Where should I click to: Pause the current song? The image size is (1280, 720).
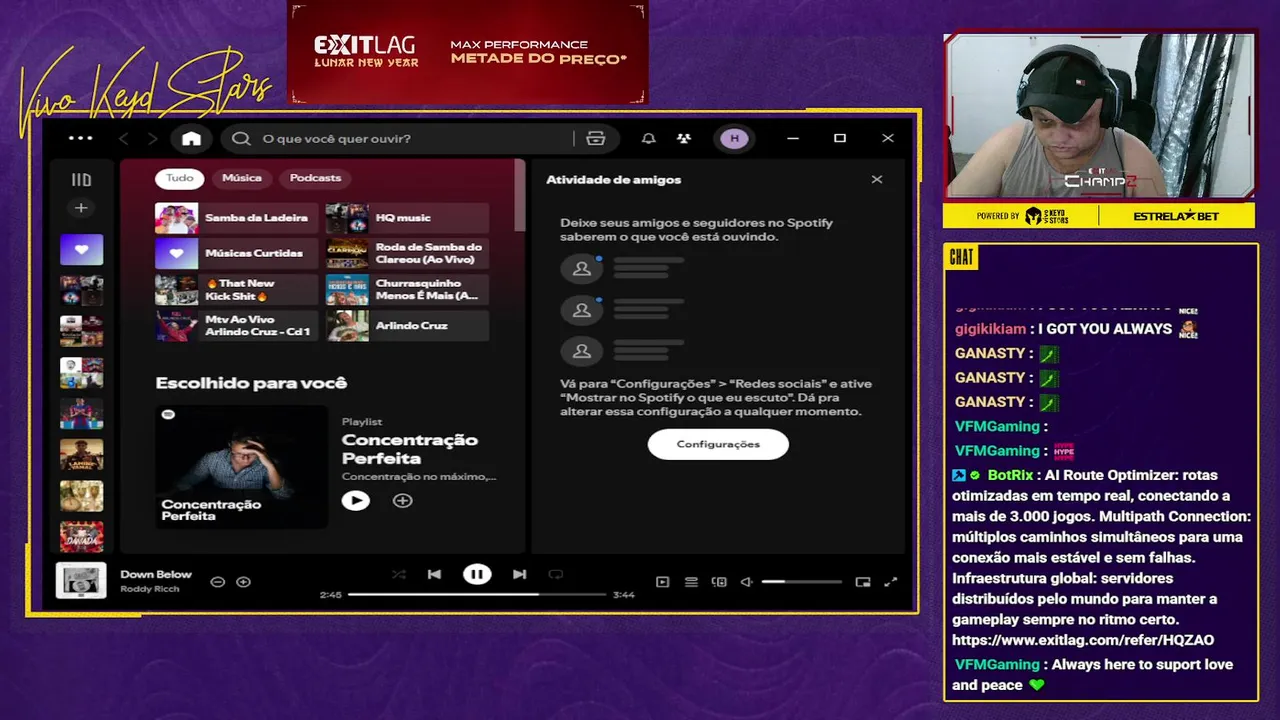[477, 574]
